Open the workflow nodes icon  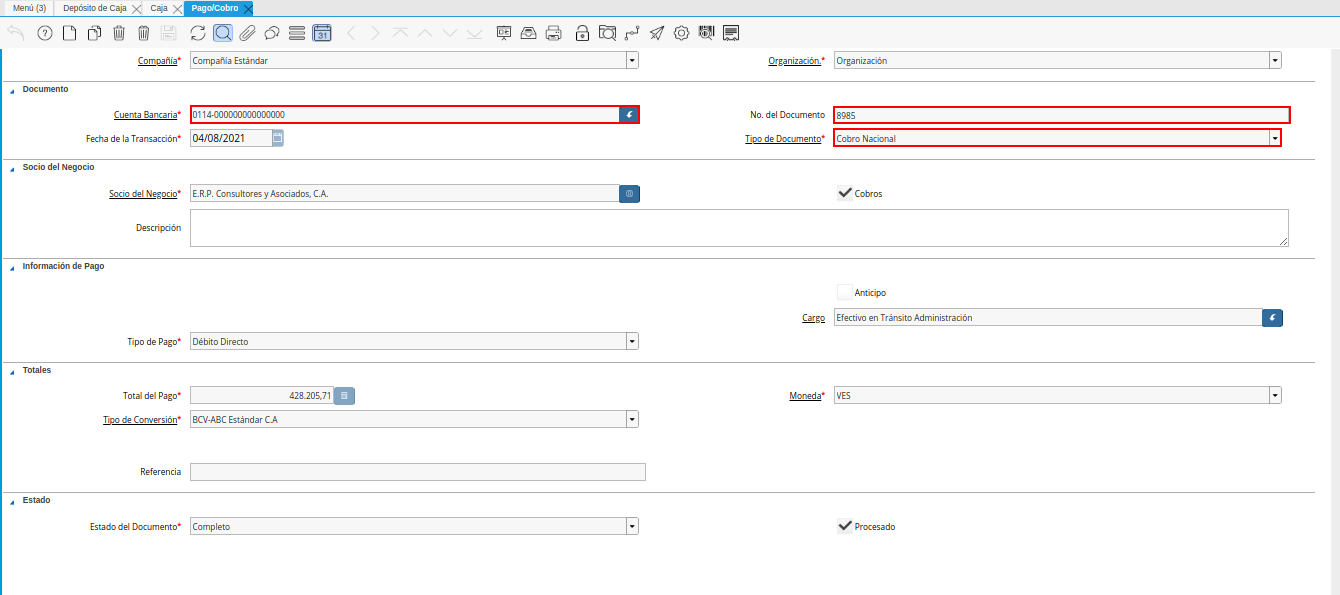point(632,33)
